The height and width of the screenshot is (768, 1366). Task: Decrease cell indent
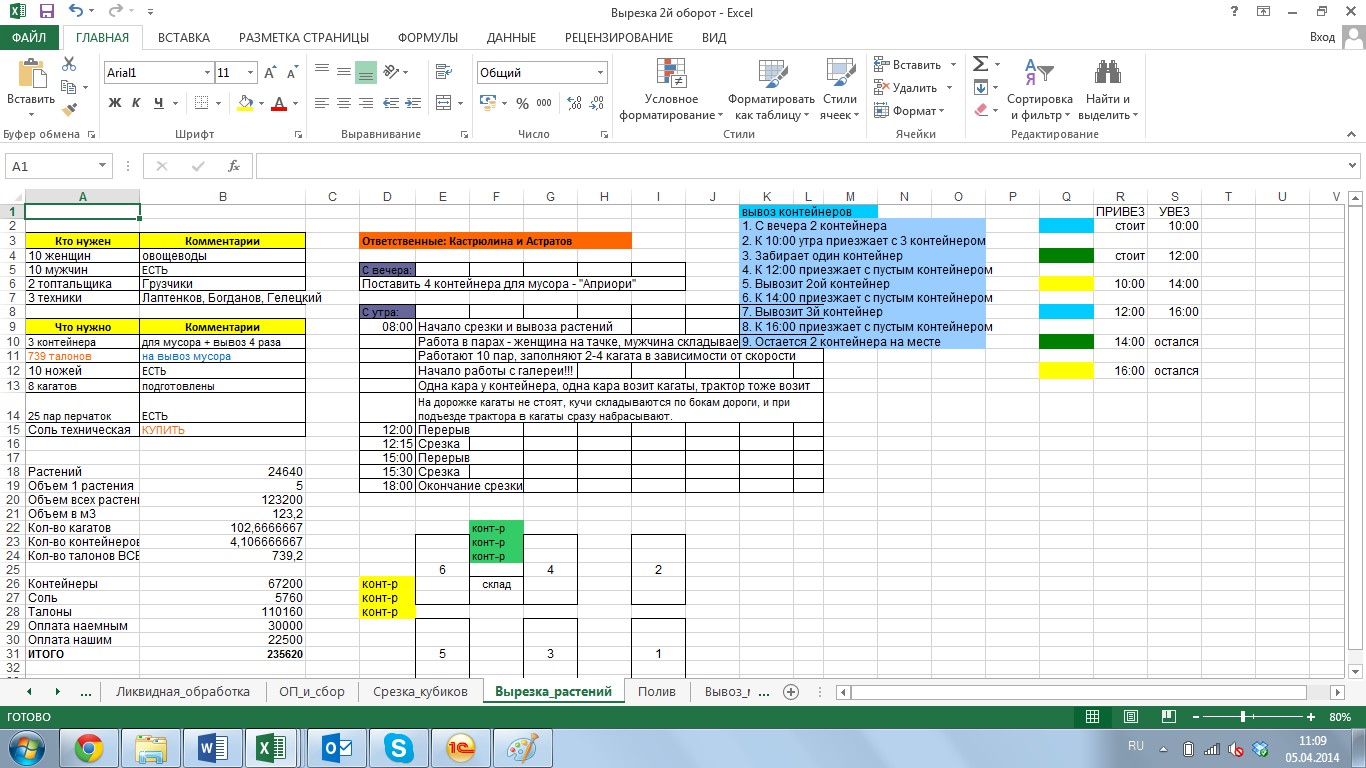point(393,103)
